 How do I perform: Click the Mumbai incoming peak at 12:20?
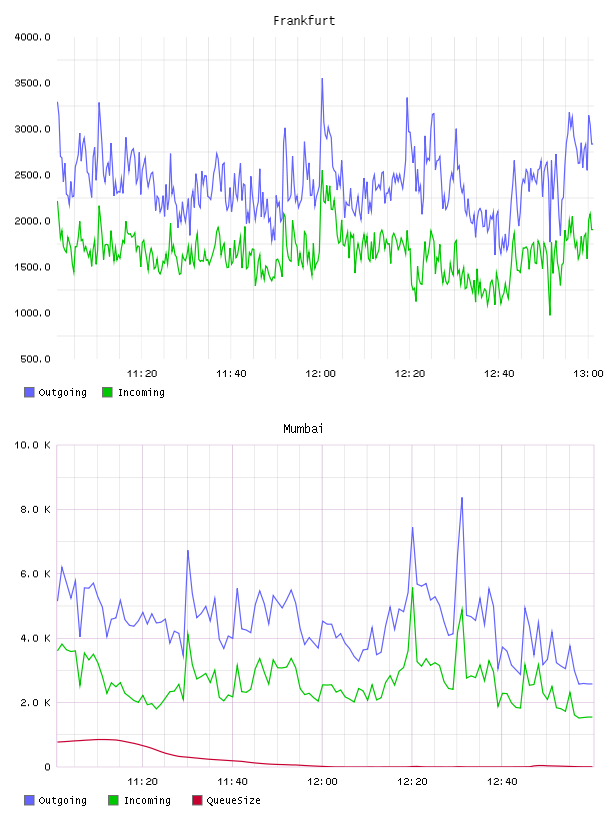(x=413, y=589)
